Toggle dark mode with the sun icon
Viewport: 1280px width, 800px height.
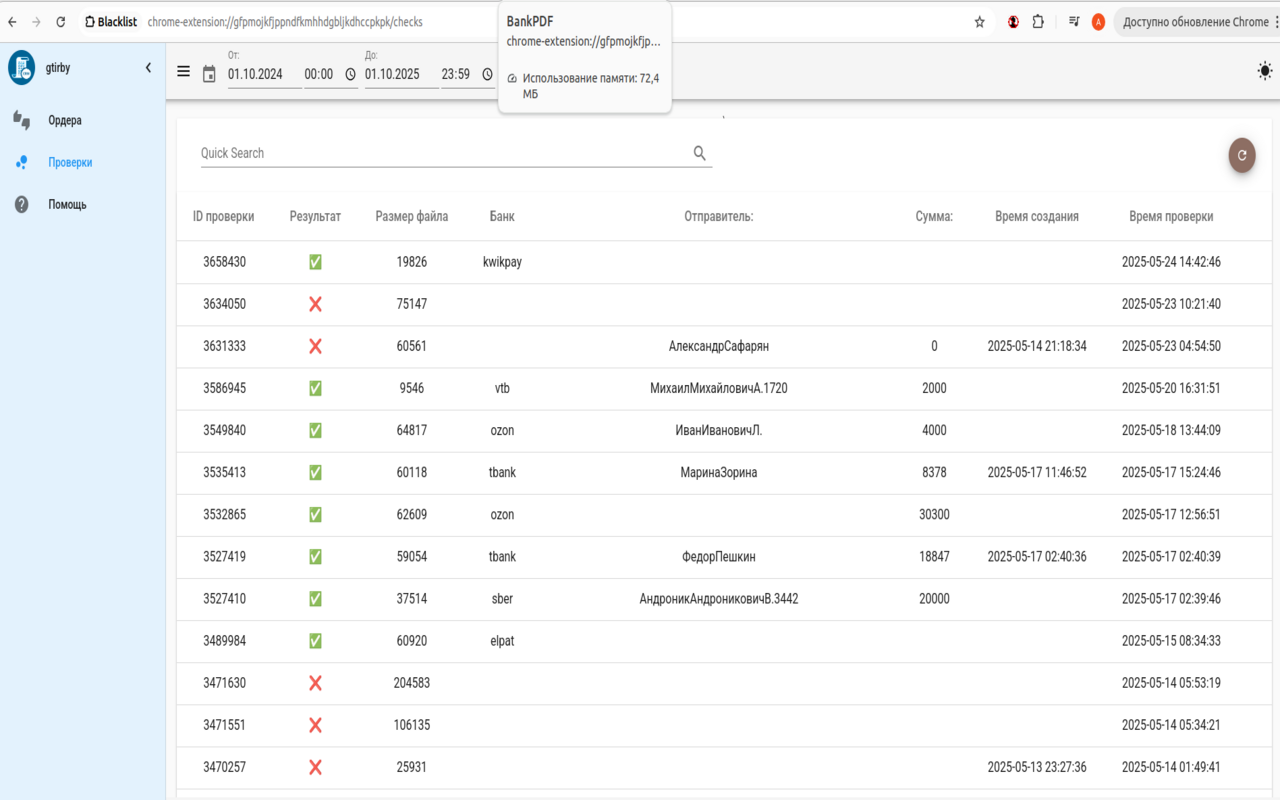1264,71
